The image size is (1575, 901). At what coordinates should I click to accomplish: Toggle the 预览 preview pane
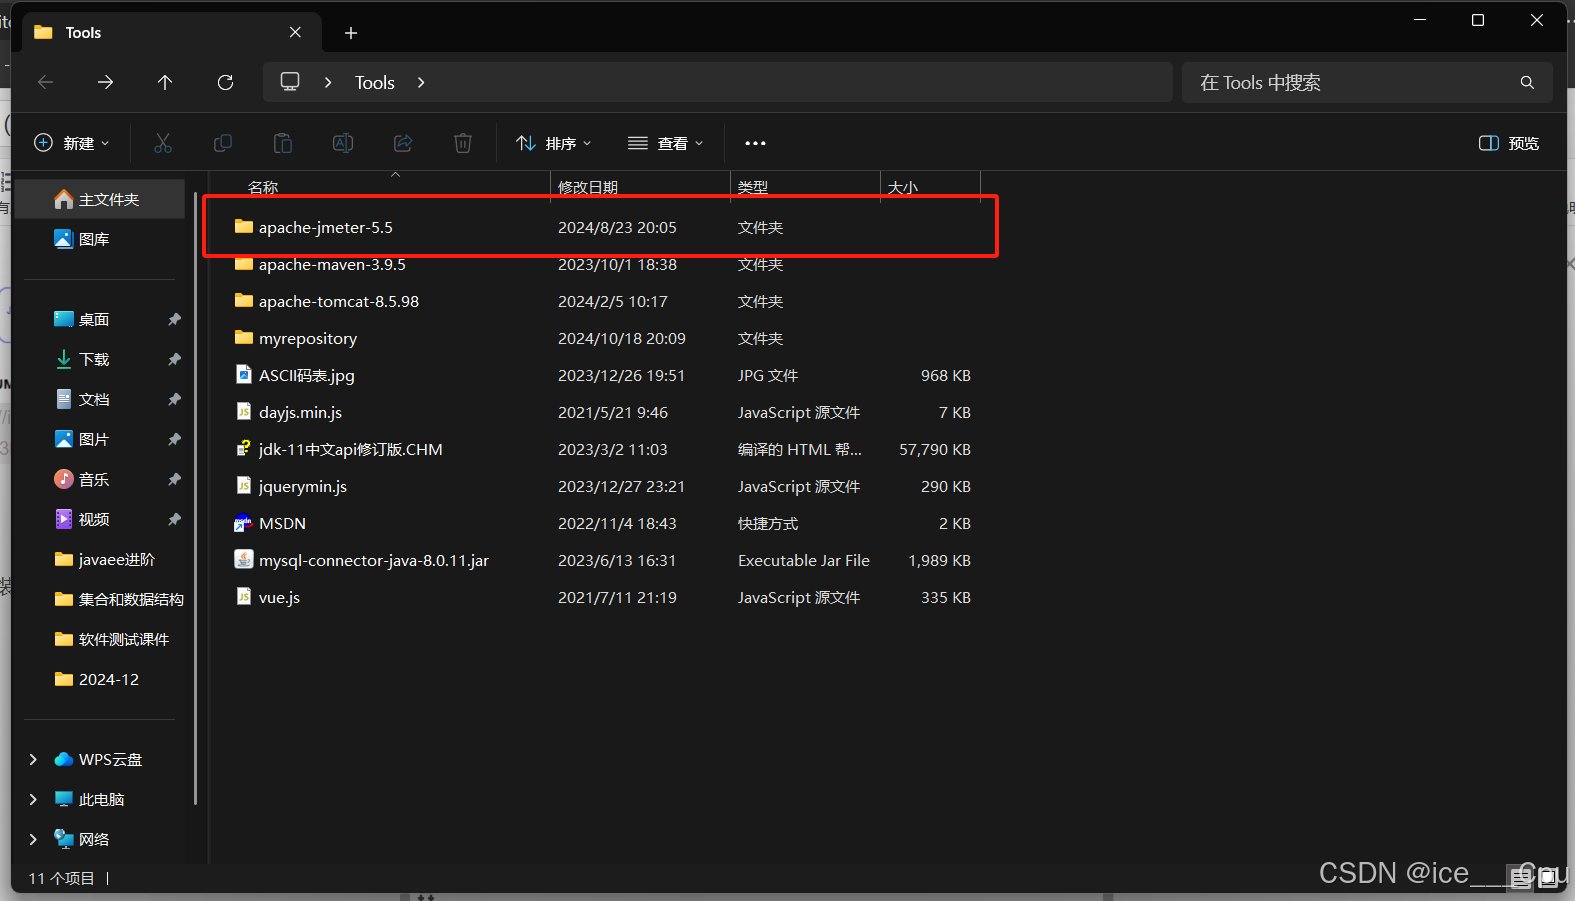(1509, 143)
